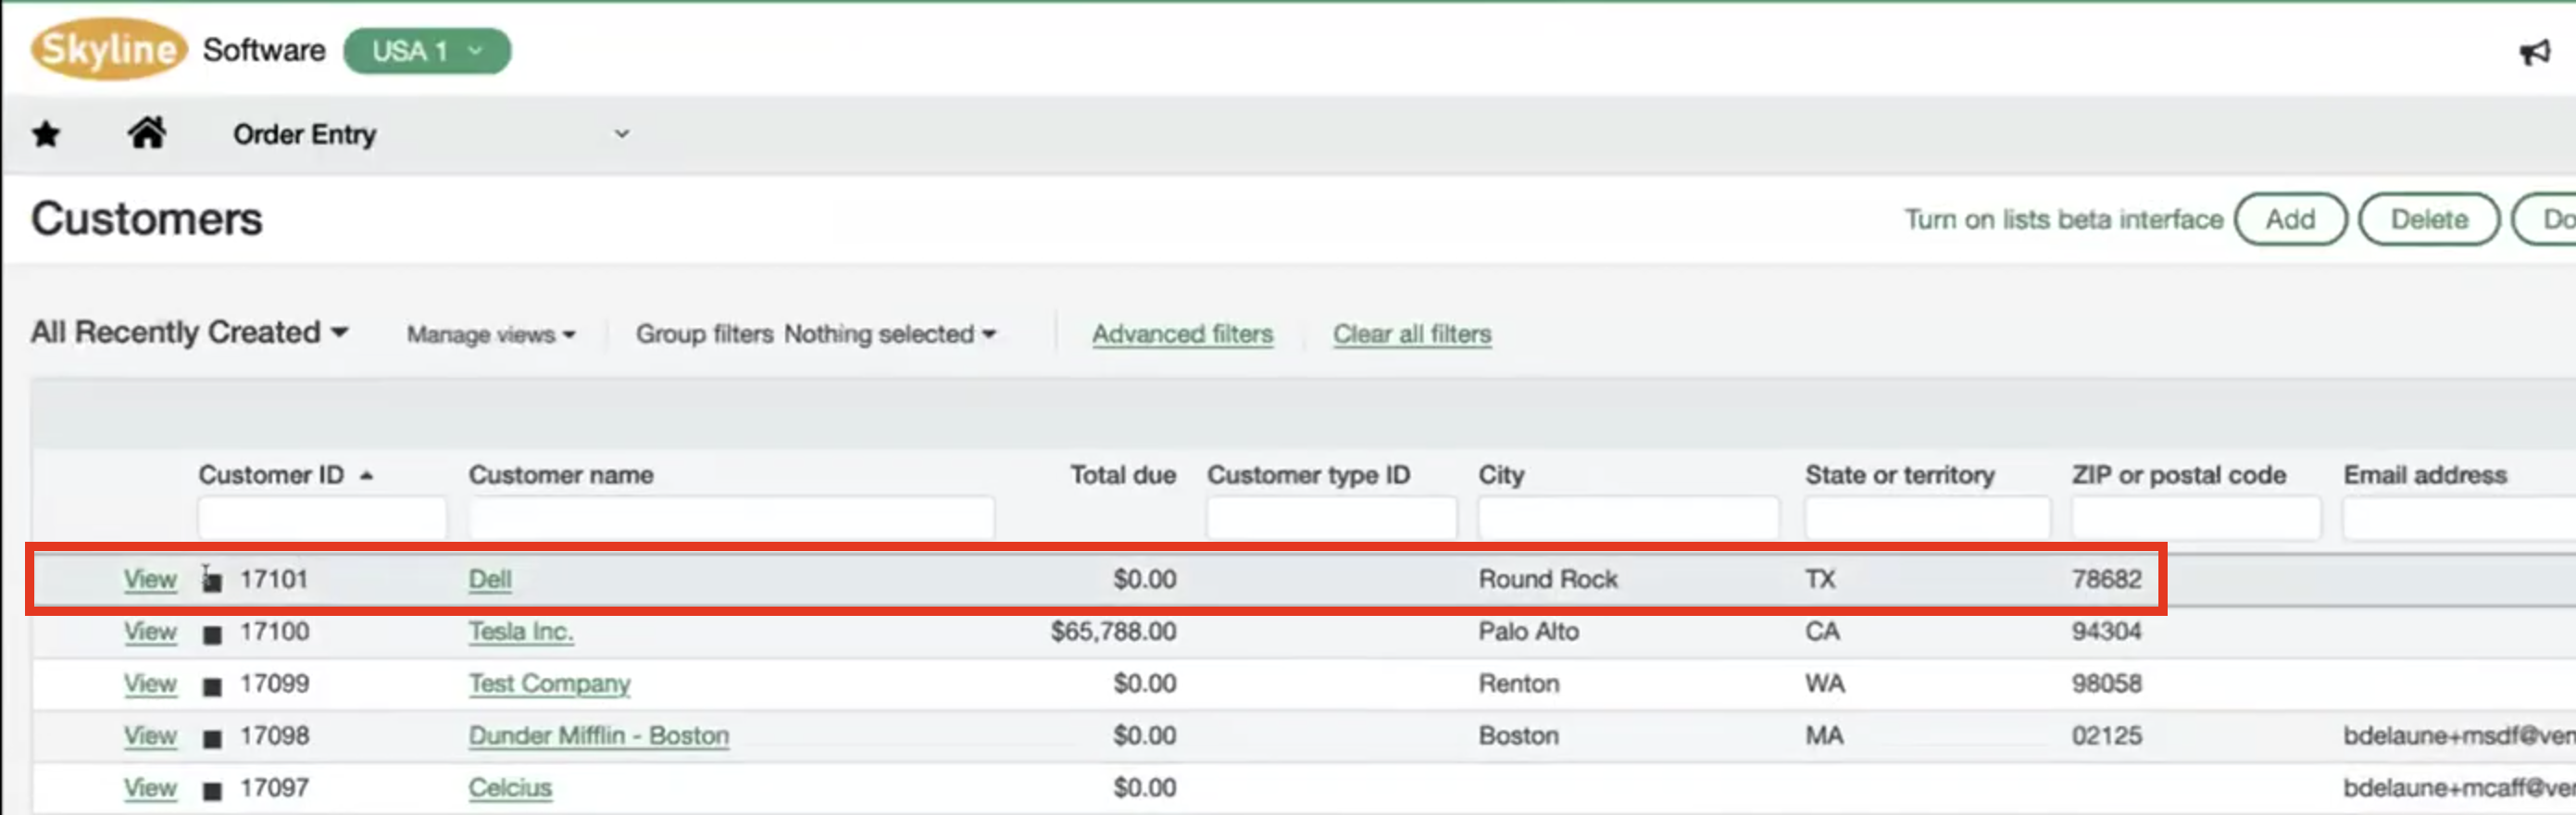Open the Dell customer link

click(490, 579)
